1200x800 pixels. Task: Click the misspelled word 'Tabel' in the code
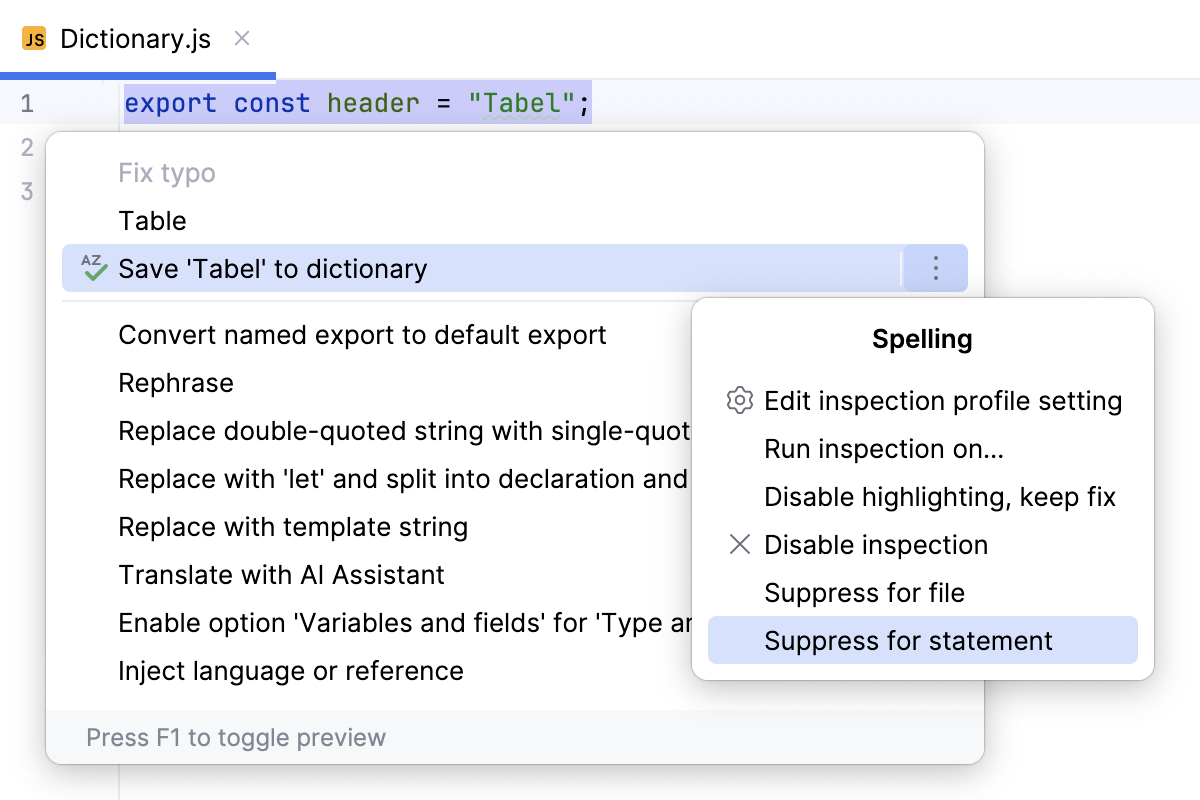(524, 102)
